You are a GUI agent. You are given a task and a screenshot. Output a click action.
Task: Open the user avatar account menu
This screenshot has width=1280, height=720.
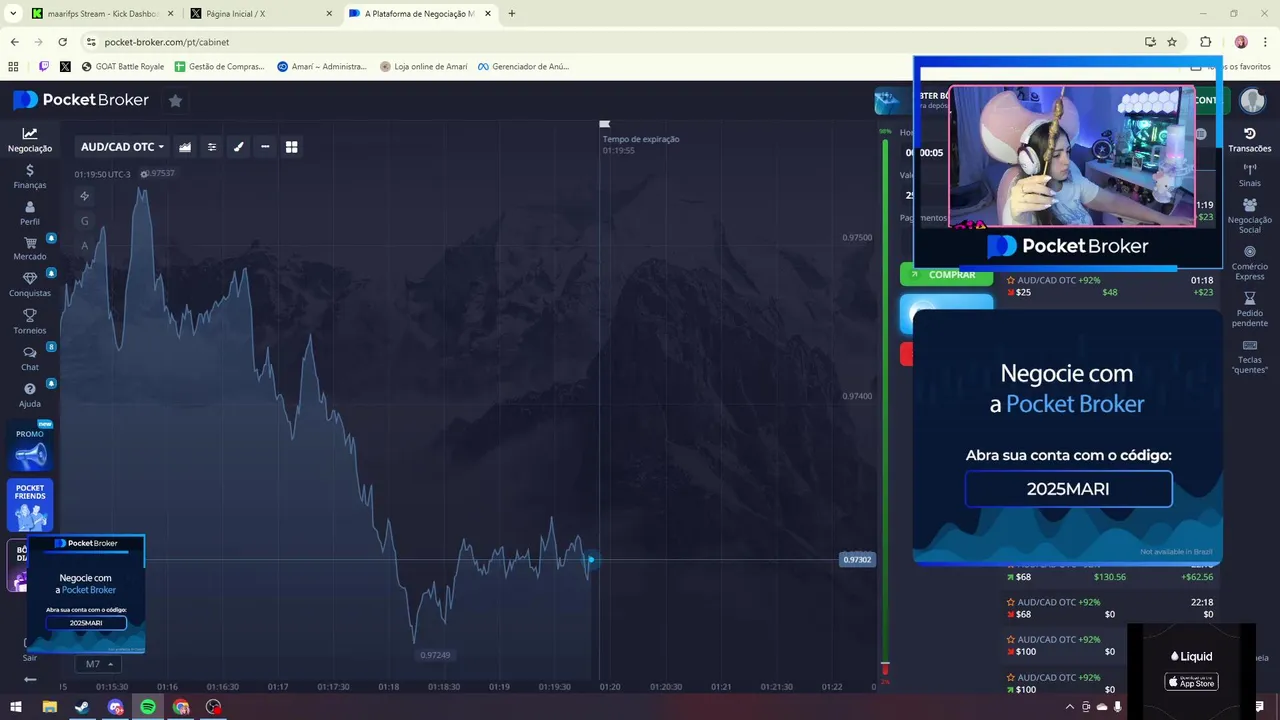(x=1252, y=100)
